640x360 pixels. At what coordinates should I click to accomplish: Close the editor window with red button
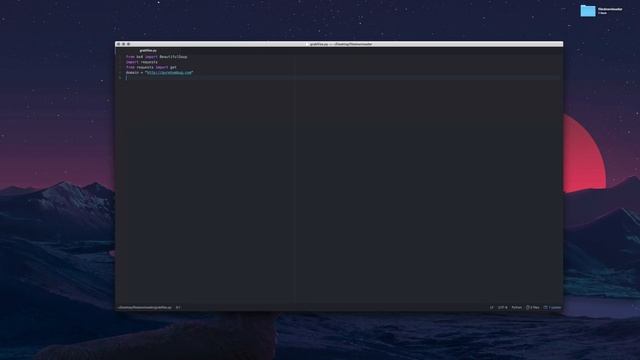[x=118, y=44]
